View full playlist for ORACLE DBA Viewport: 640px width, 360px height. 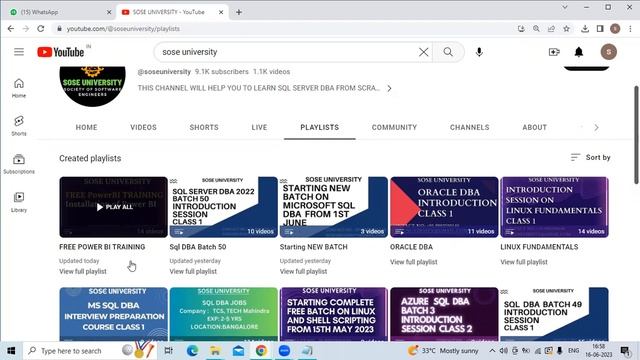point(413,262)
